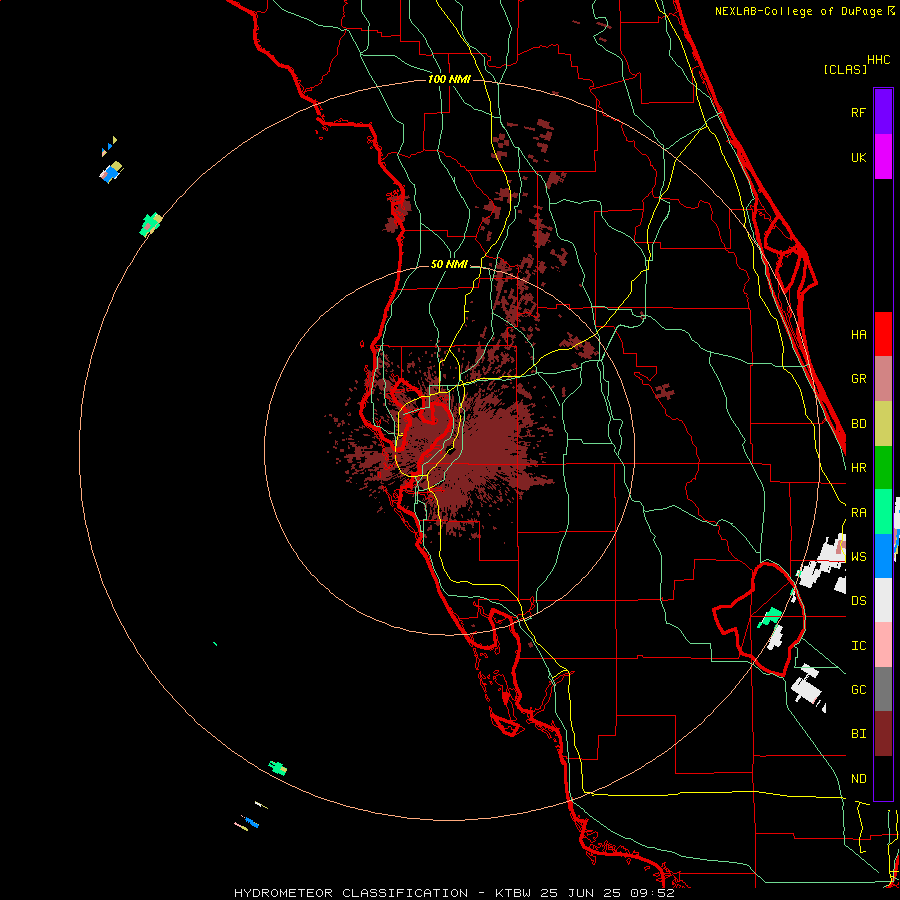The height and width of the screenshot is (900, 900).
Task: Click the 'RF' legend label
Action: (x=858, y=113)
